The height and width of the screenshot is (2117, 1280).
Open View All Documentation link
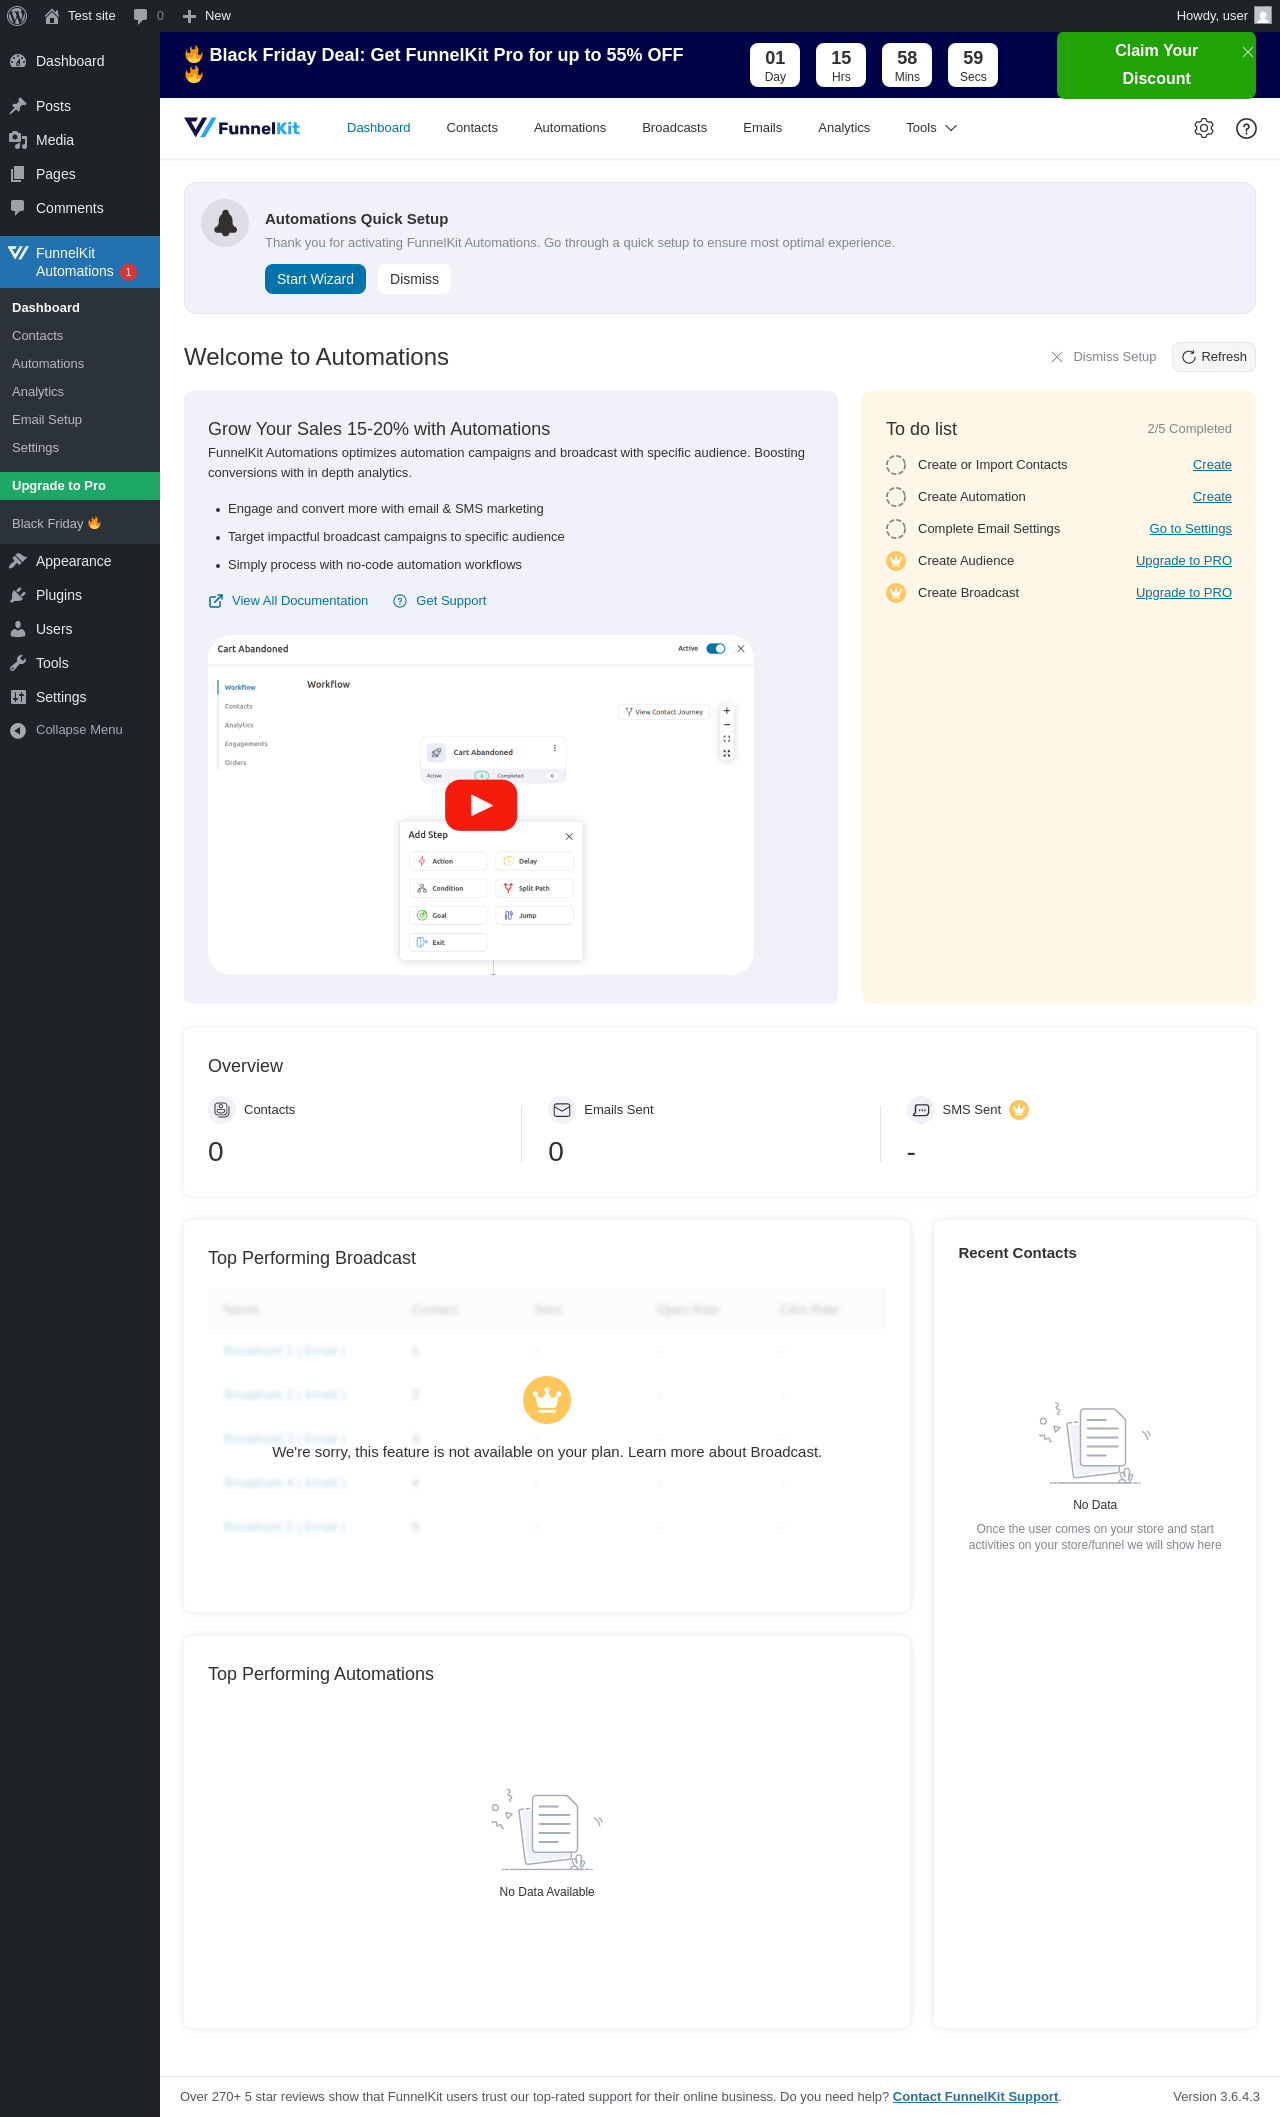[288, 601]
